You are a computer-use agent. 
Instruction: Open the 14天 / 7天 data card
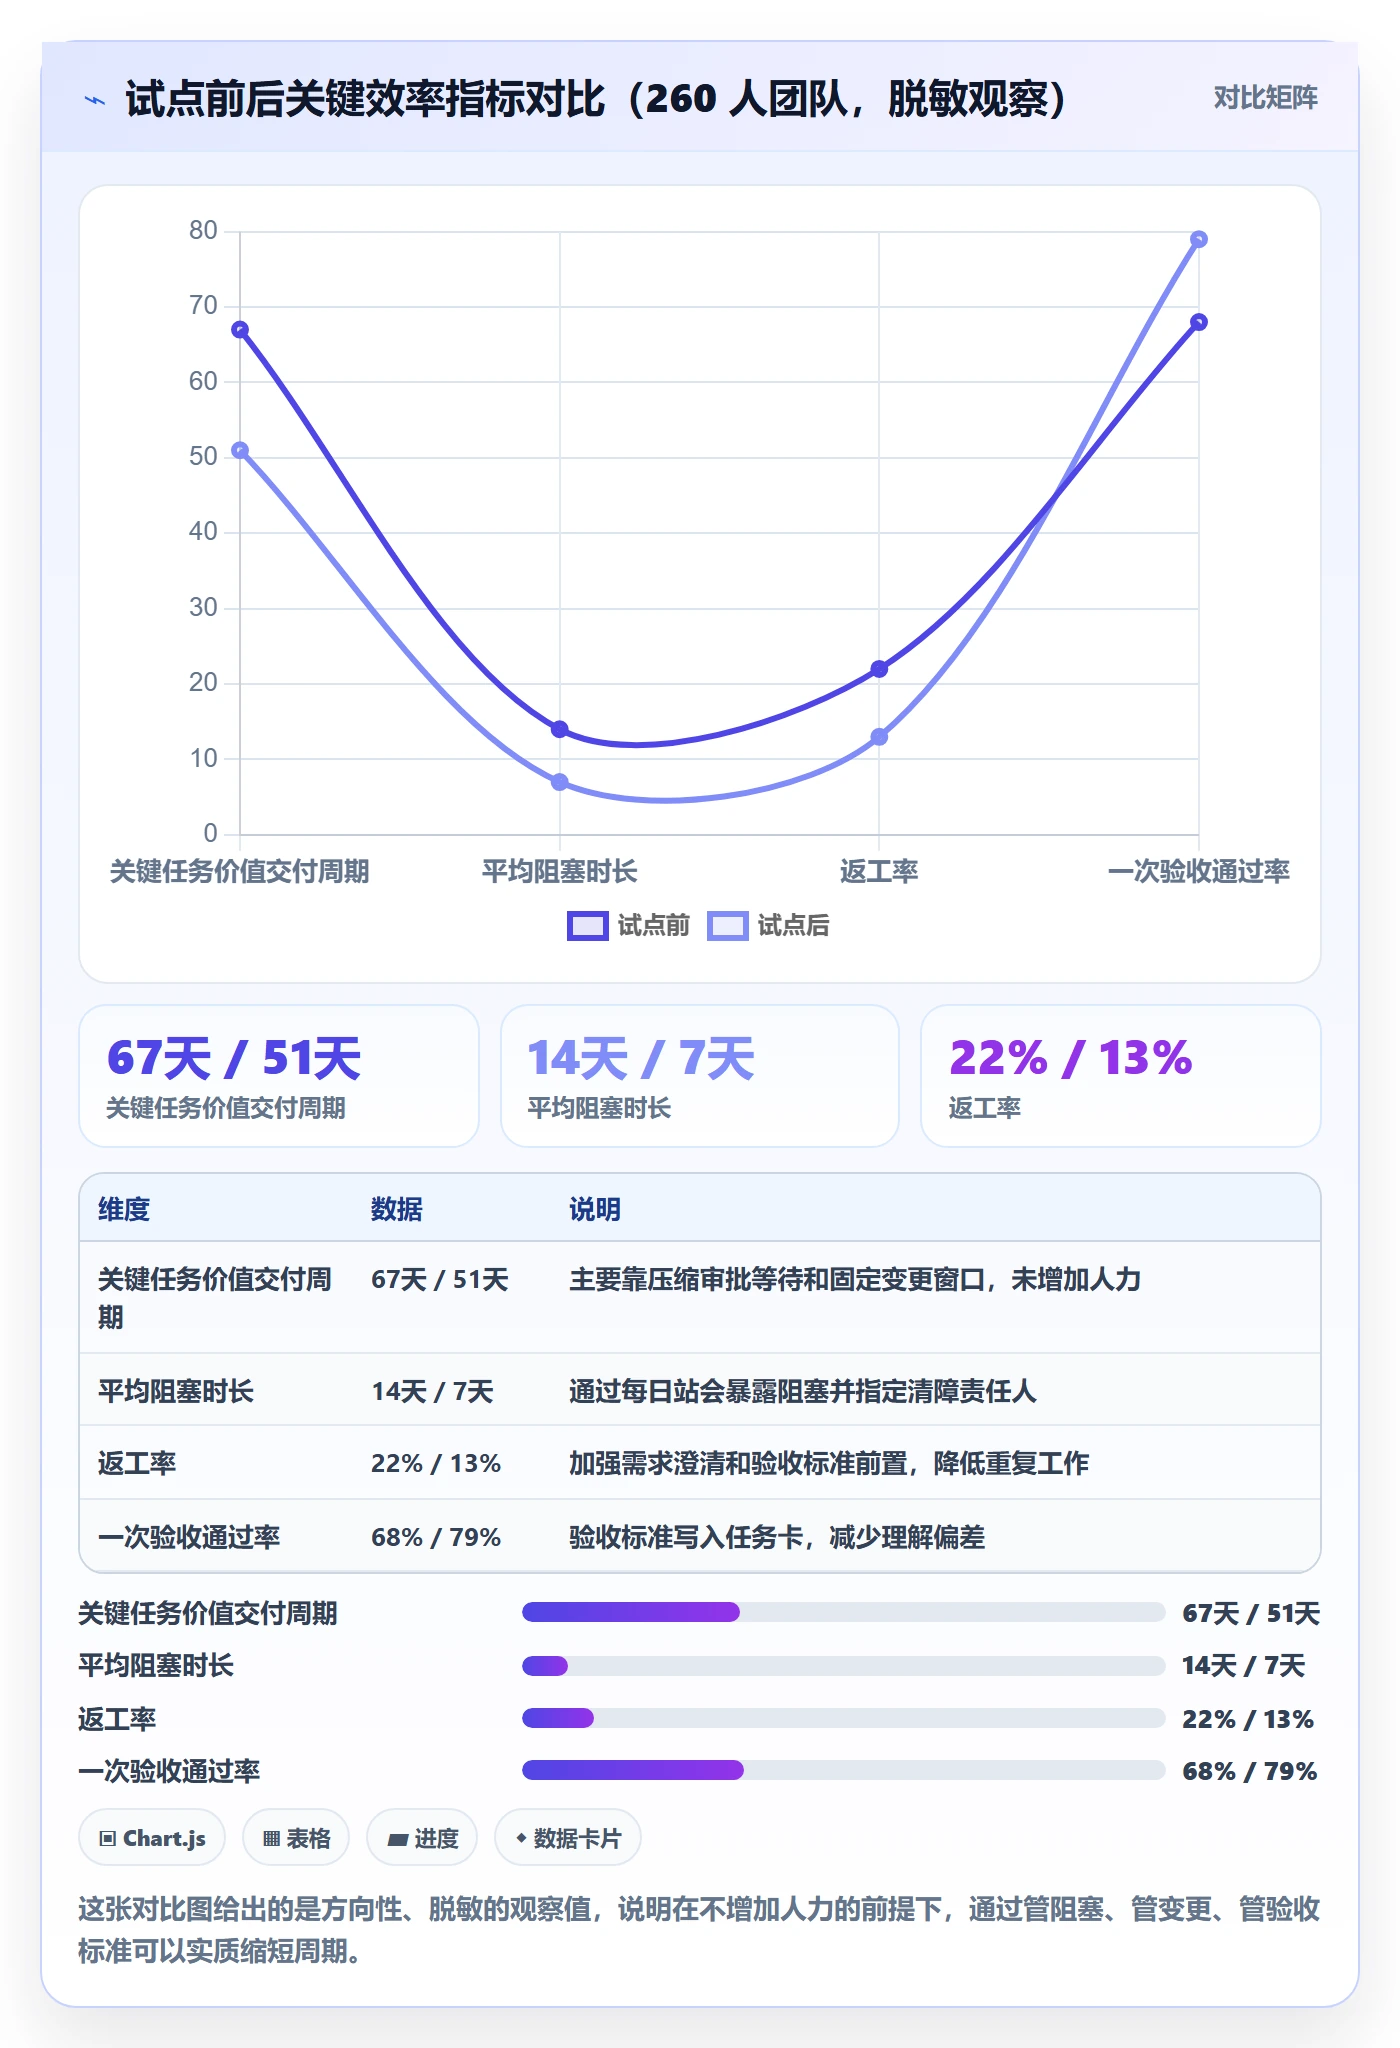[x=700, y=1076]
